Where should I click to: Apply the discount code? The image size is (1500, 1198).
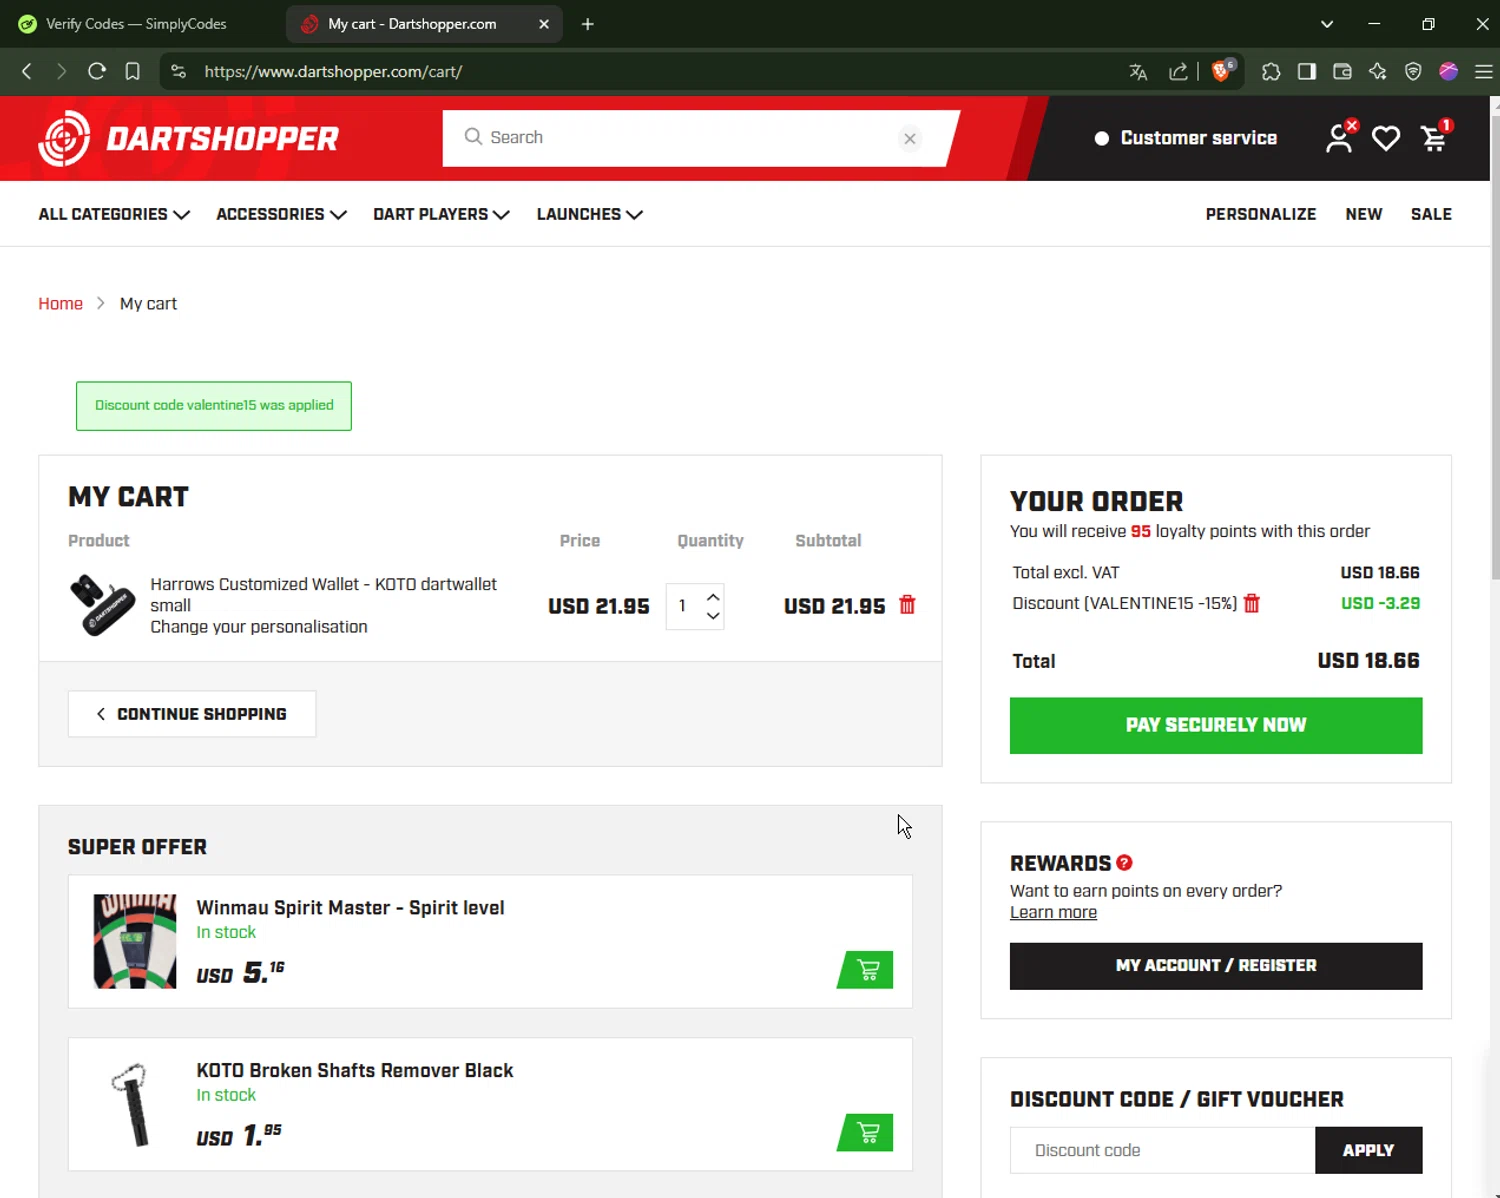click(x=1368, y=1150)
